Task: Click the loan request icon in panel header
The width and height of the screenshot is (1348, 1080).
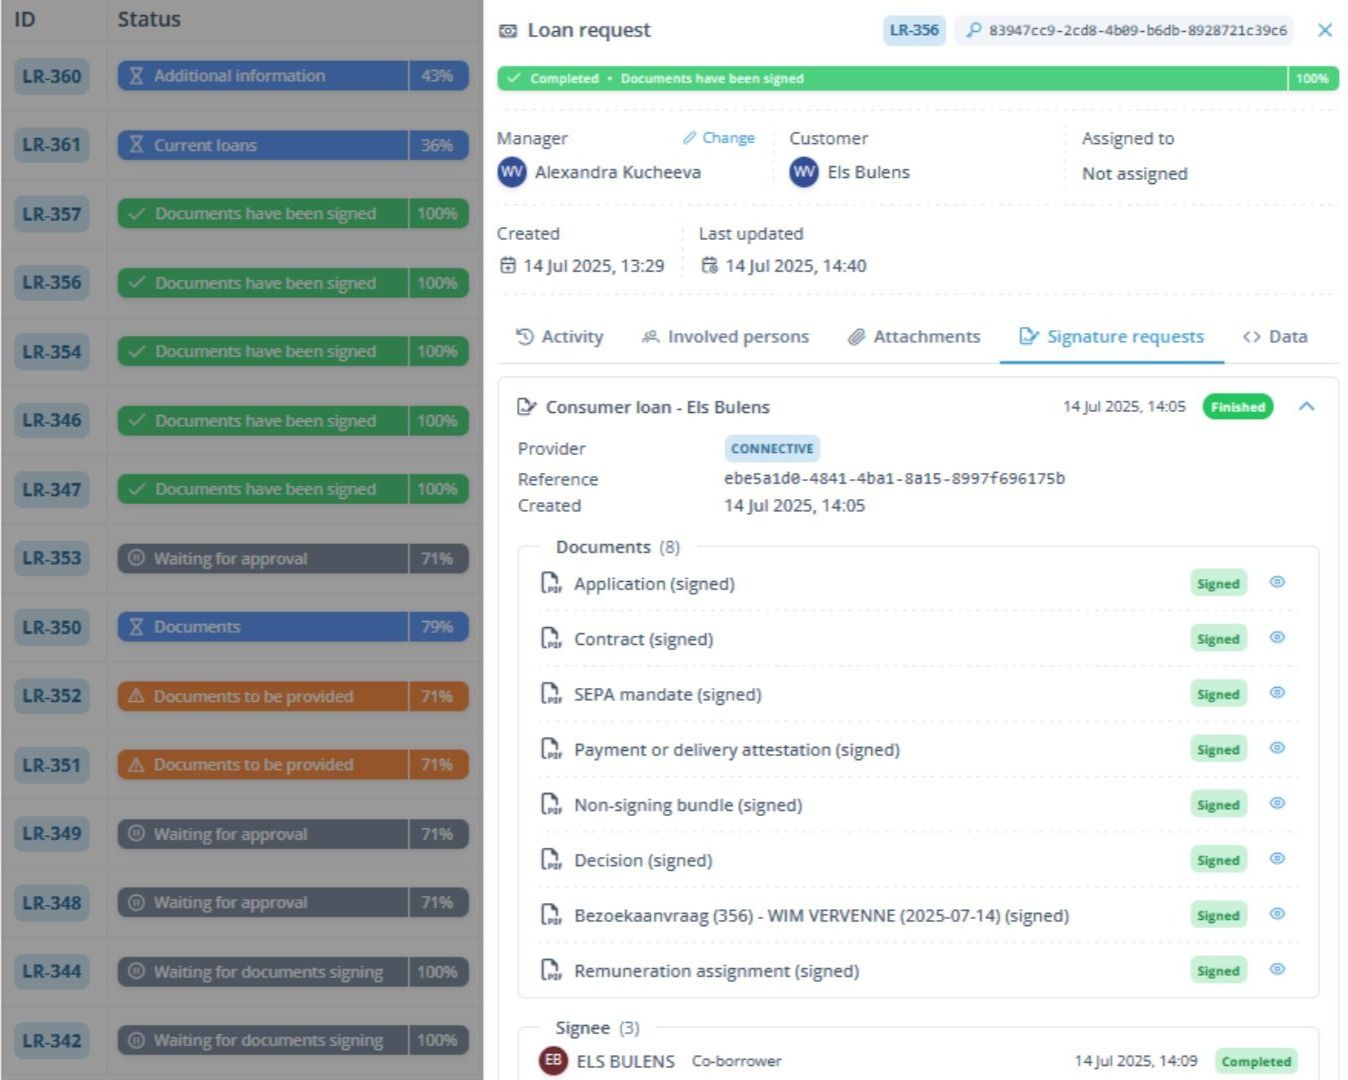Action: click(x=508, y=31)
